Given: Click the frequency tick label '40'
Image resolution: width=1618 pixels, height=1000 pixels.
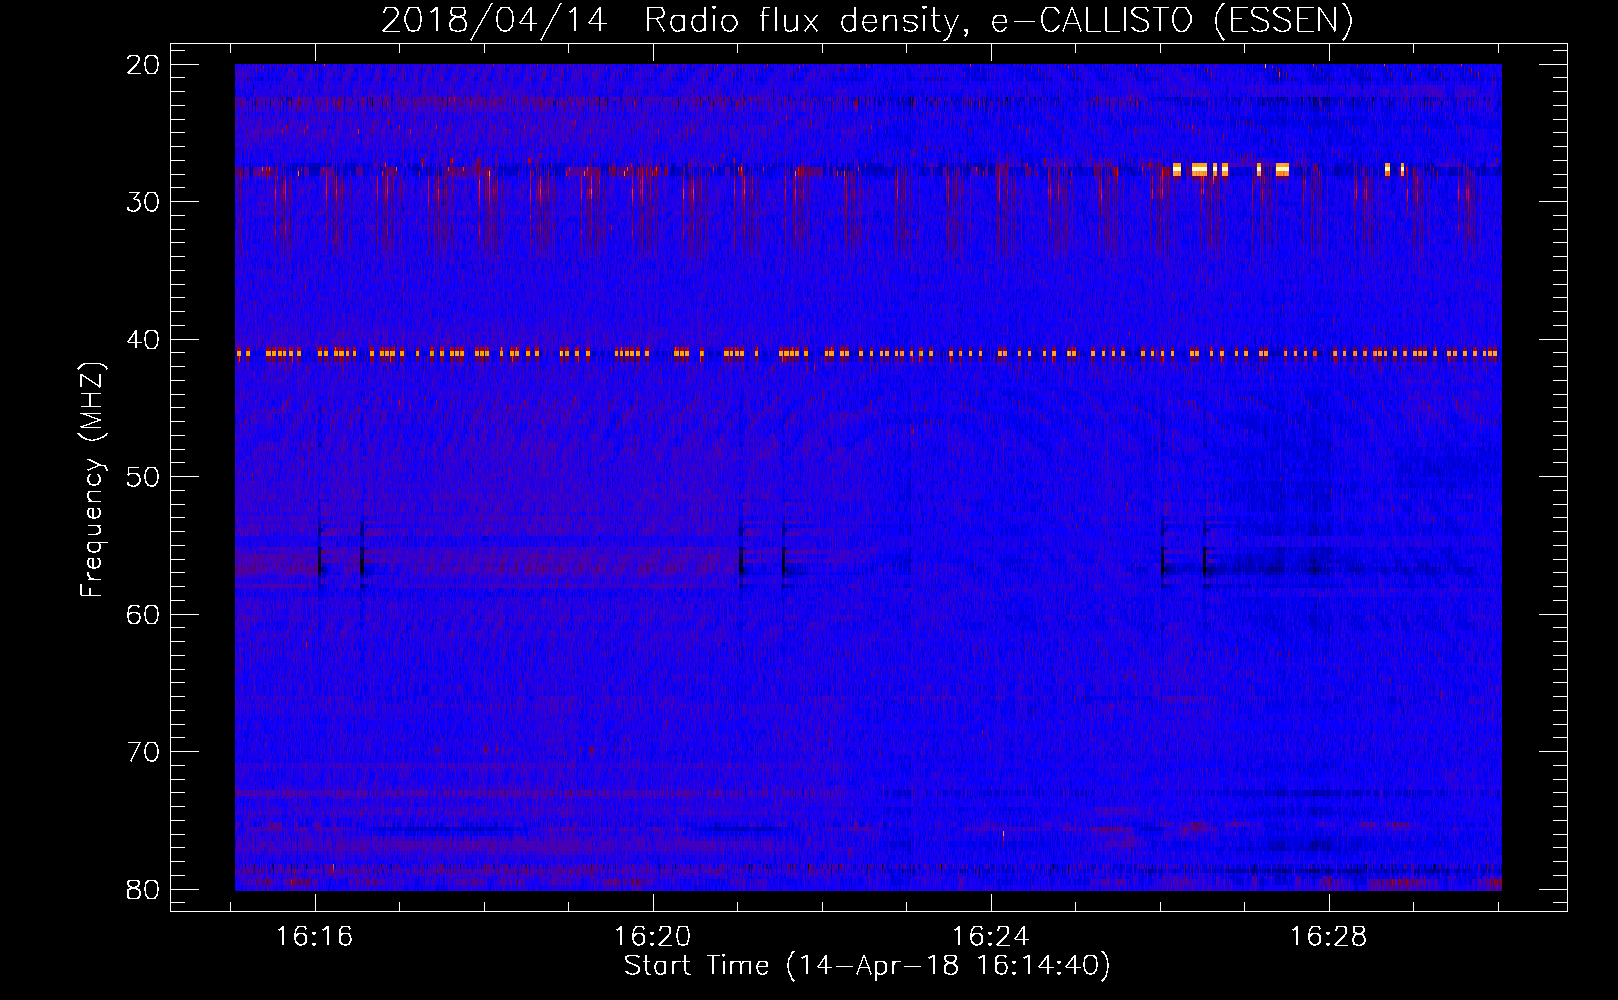Looking at the screenshot, I should point(143,340).
